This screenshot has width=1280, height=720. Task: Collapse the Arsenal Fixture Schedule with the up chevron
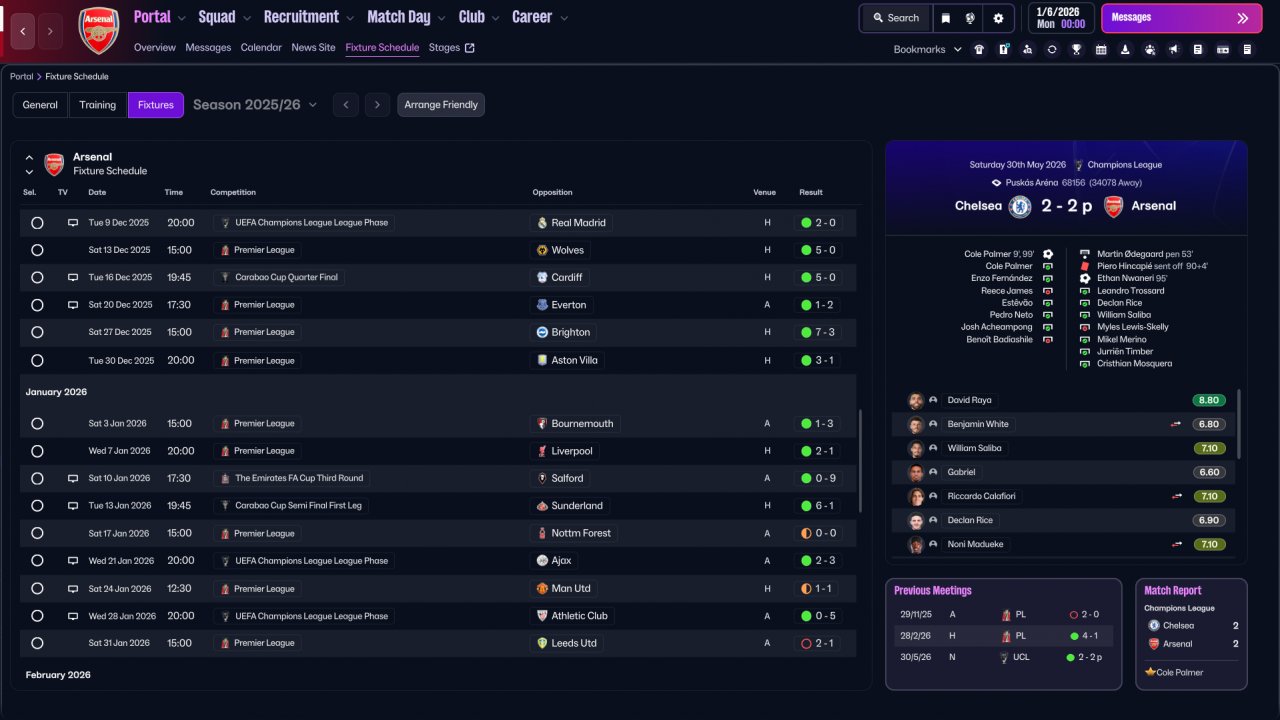(x=29, y=157)
